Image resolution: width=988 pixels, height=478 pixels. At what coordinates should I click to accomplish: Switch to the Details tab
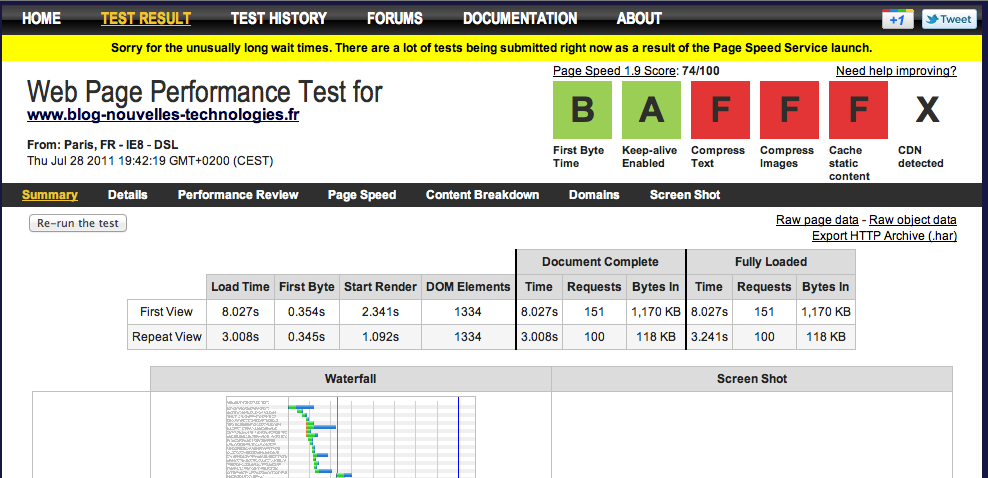pyautogui.click(x=127, y=195)
